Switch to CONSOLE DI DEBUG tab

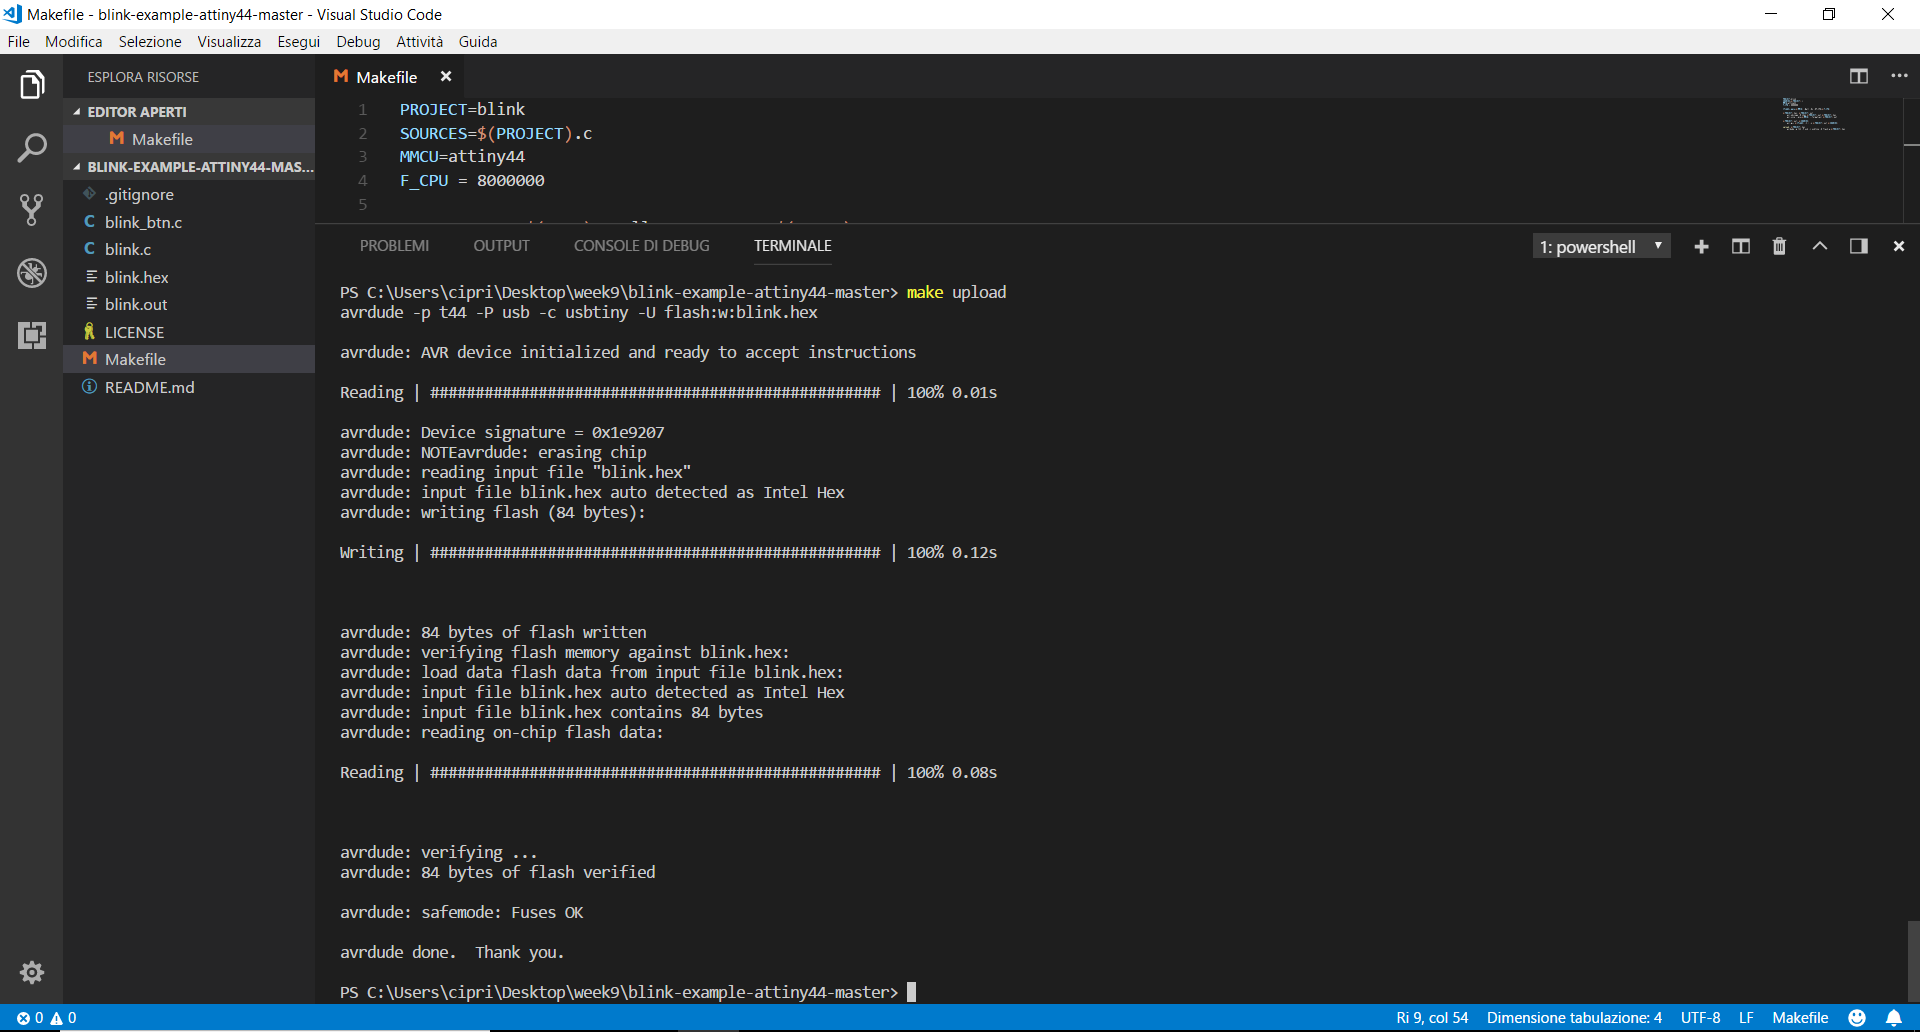click(x=641, y=246)
